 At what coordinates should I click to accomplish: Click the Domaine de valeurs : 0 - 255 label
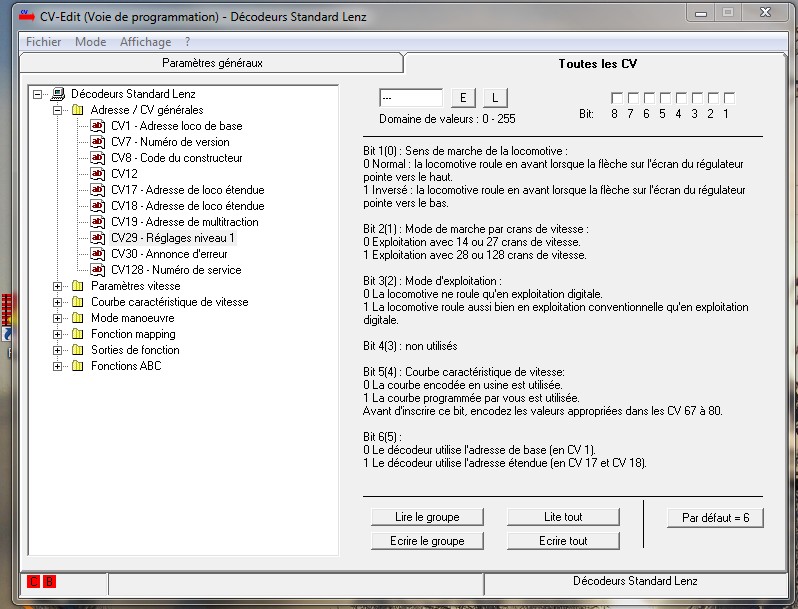(x=447, y=119)
